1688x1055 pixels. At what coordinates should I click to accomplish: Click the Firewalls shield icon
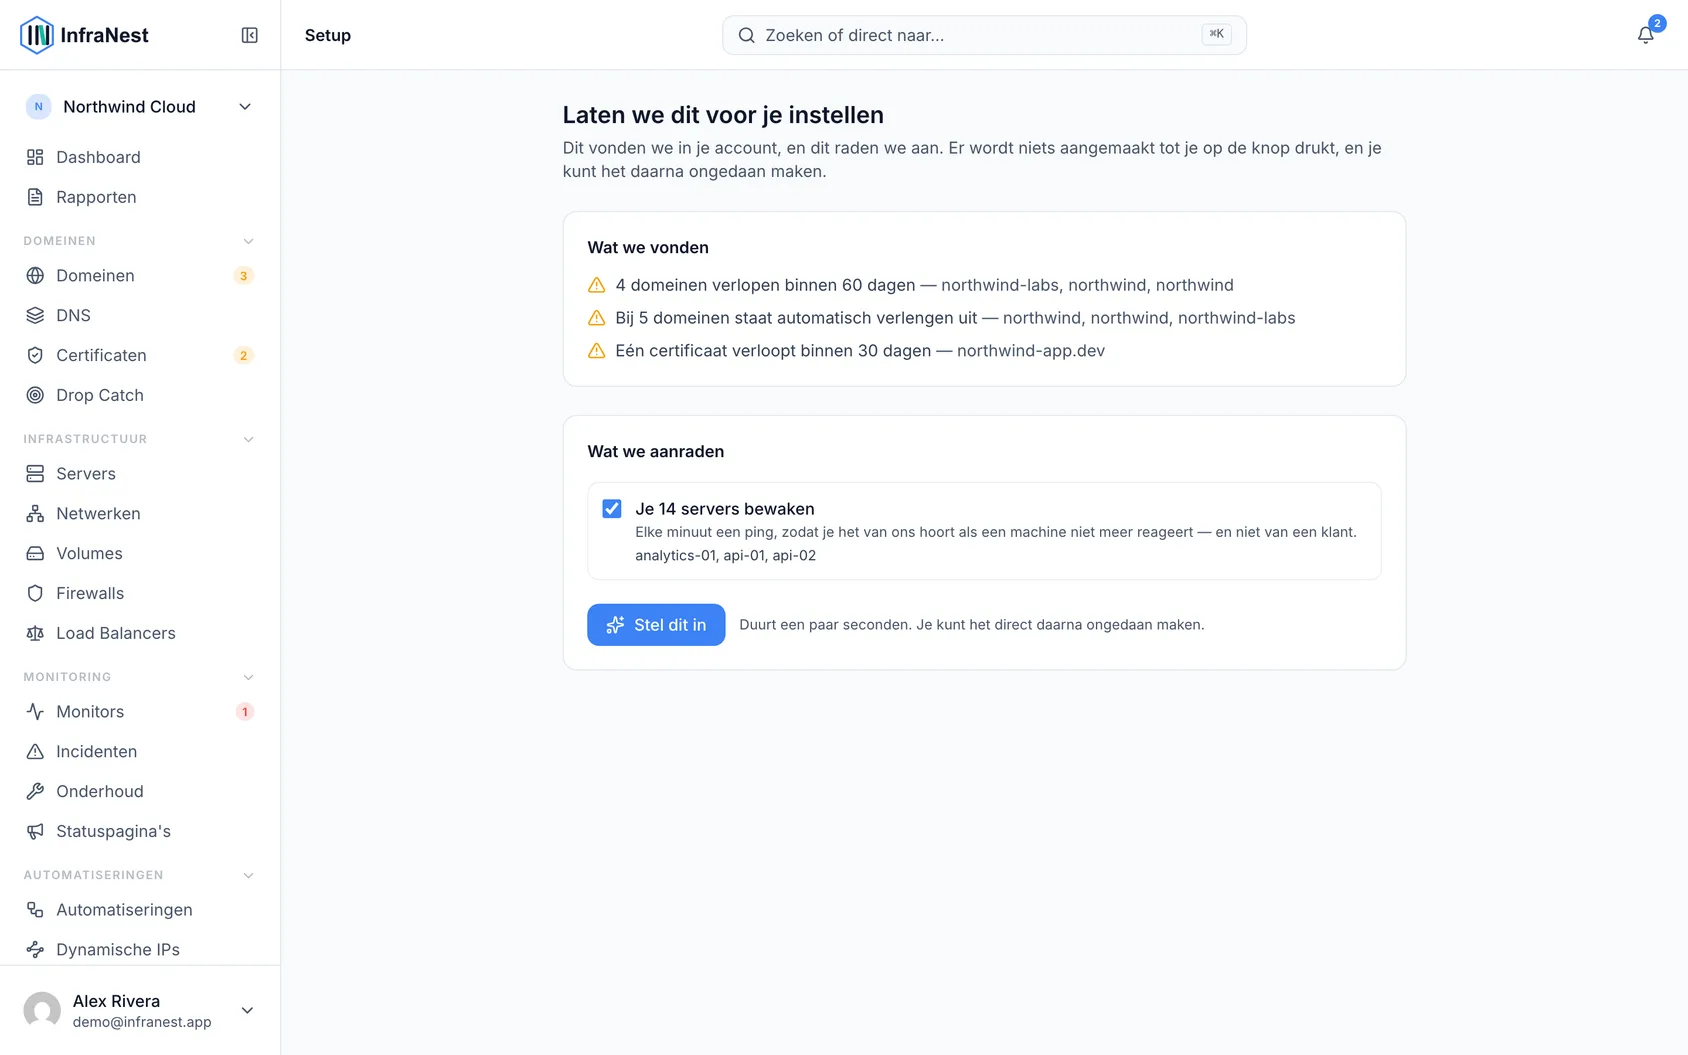coord(35,593)
